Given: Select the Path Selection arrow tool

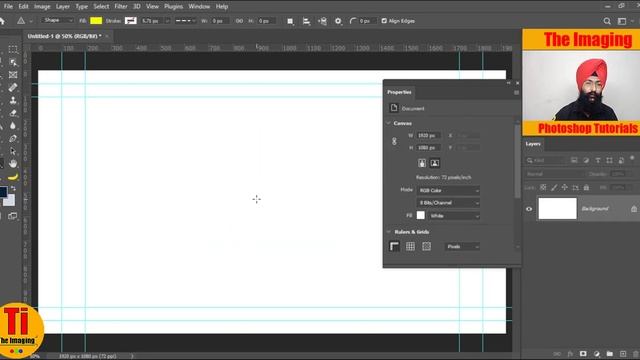Looking at the screenshot, I should tap(13, 151).
